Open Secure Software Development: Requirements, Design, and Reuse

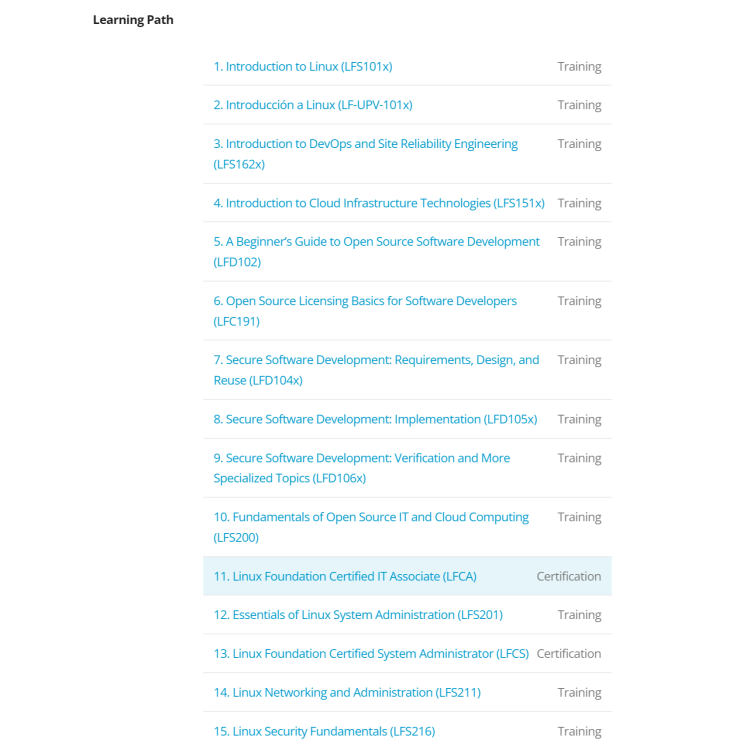(376, 370)
